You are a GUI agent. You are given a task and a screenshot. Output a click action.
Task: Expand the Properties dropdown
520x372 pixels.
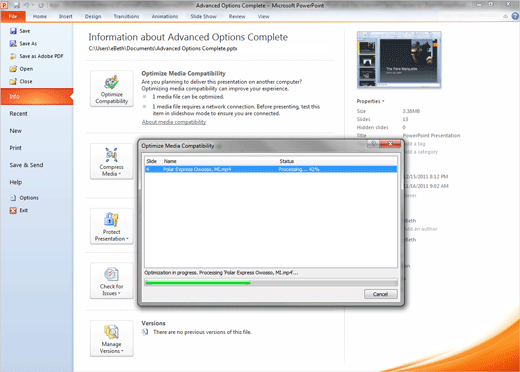point(370,101)
